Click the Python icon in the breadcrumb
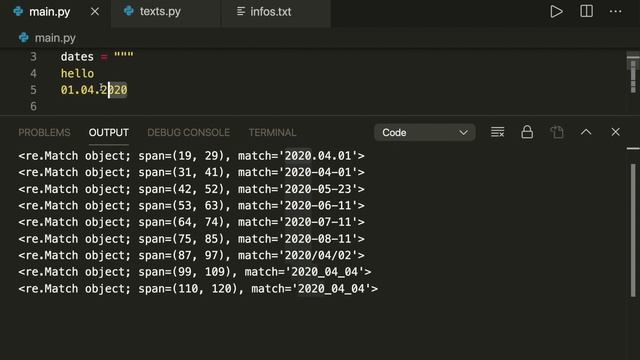Viewport: 640px width, 360px height. point(24,38)
